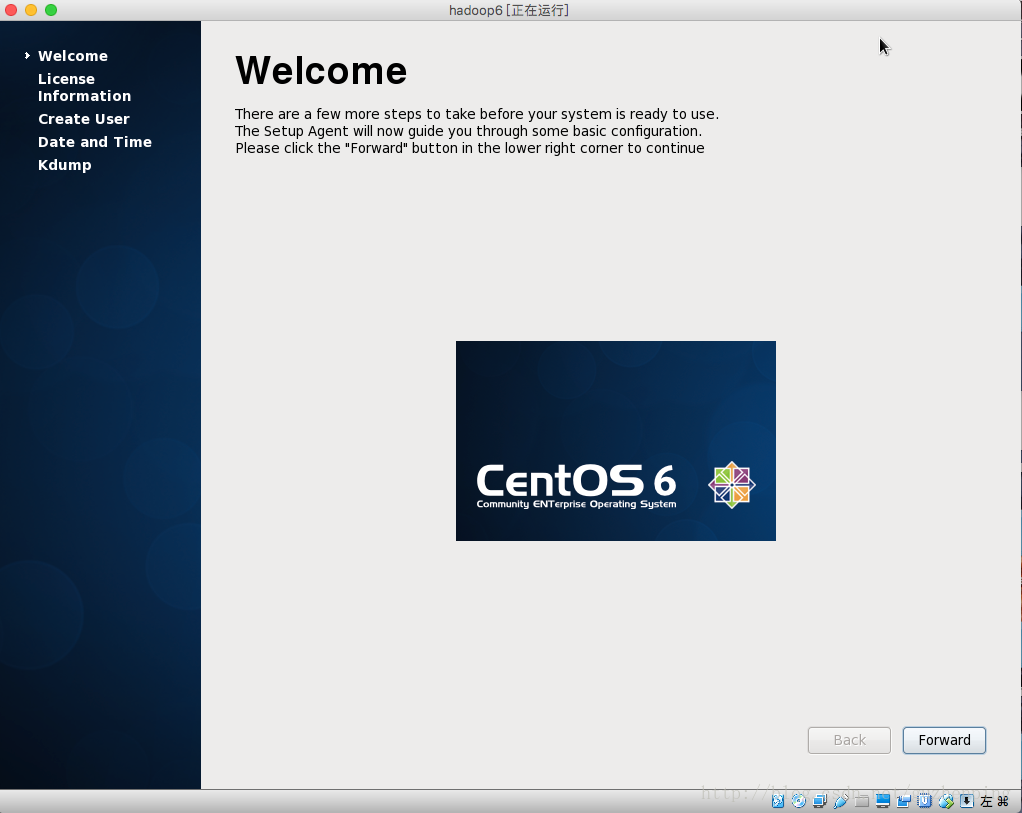
Task: Select Welcome in the setup sidebar
Action: (73, 56)
